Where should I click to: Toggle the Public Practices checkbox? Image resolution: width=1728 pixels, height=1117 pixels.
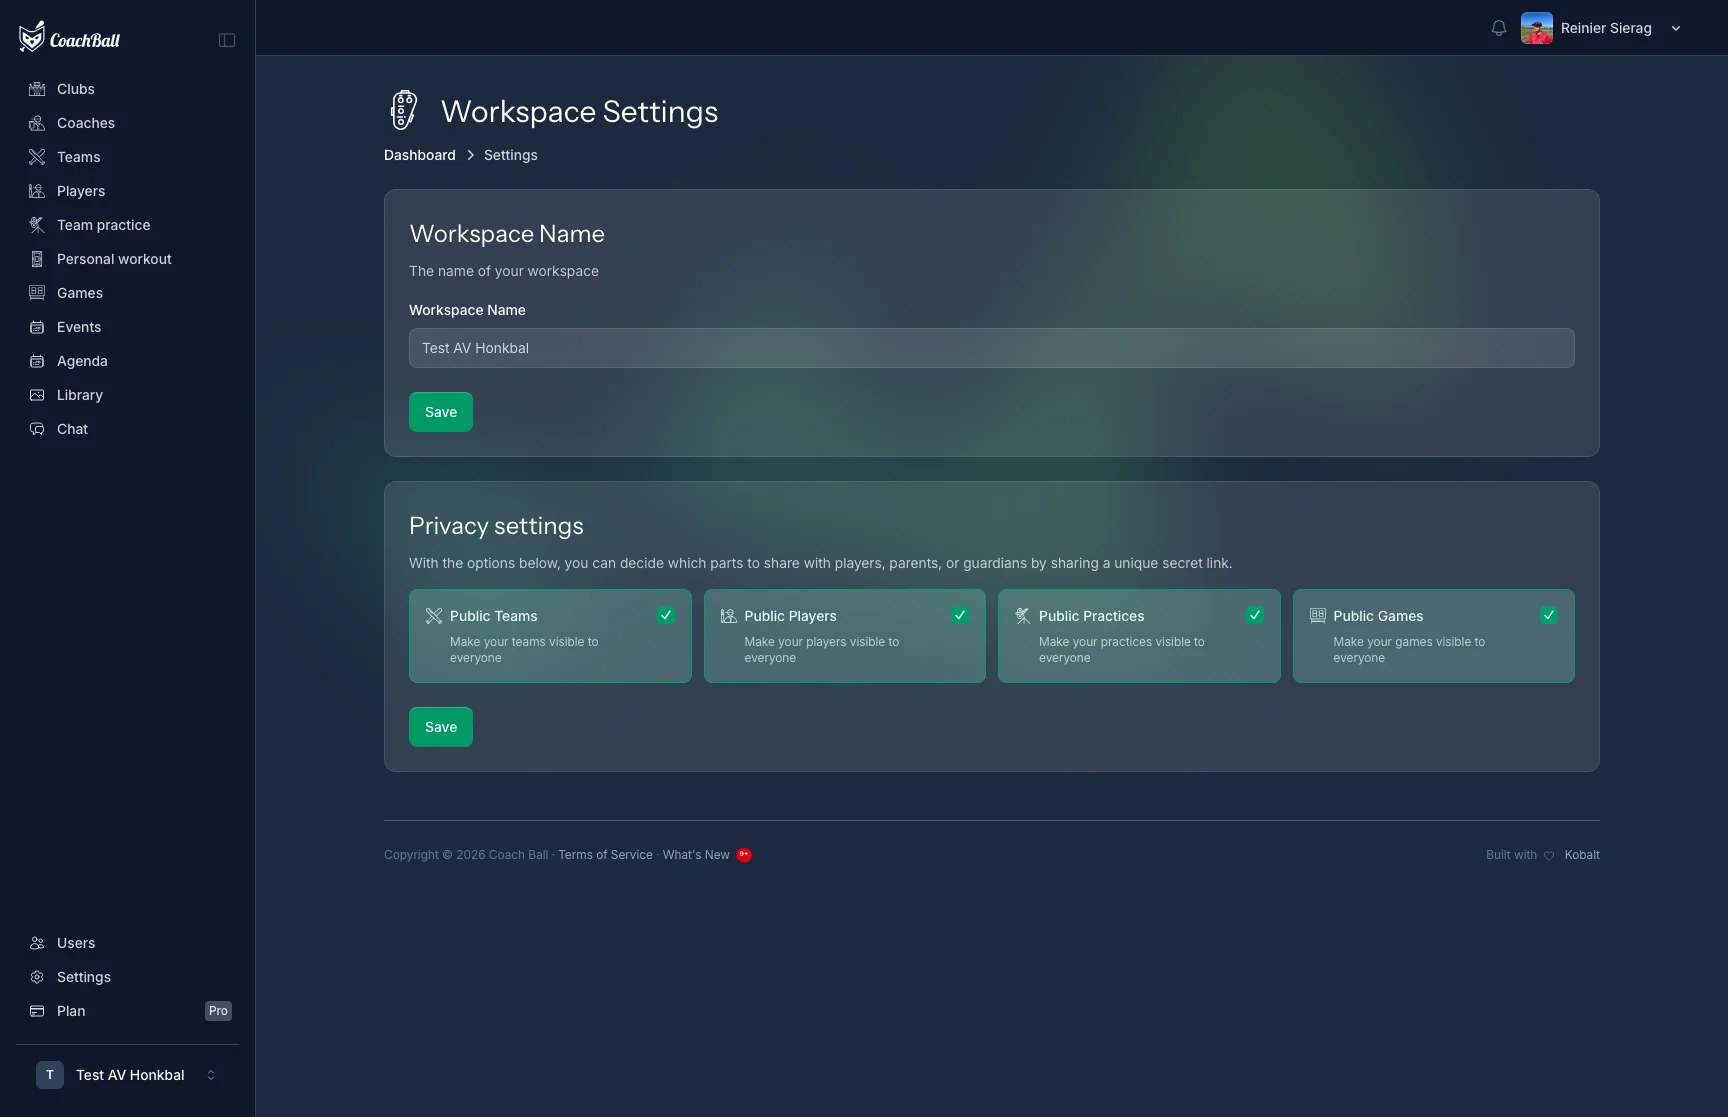[1255, 615]
